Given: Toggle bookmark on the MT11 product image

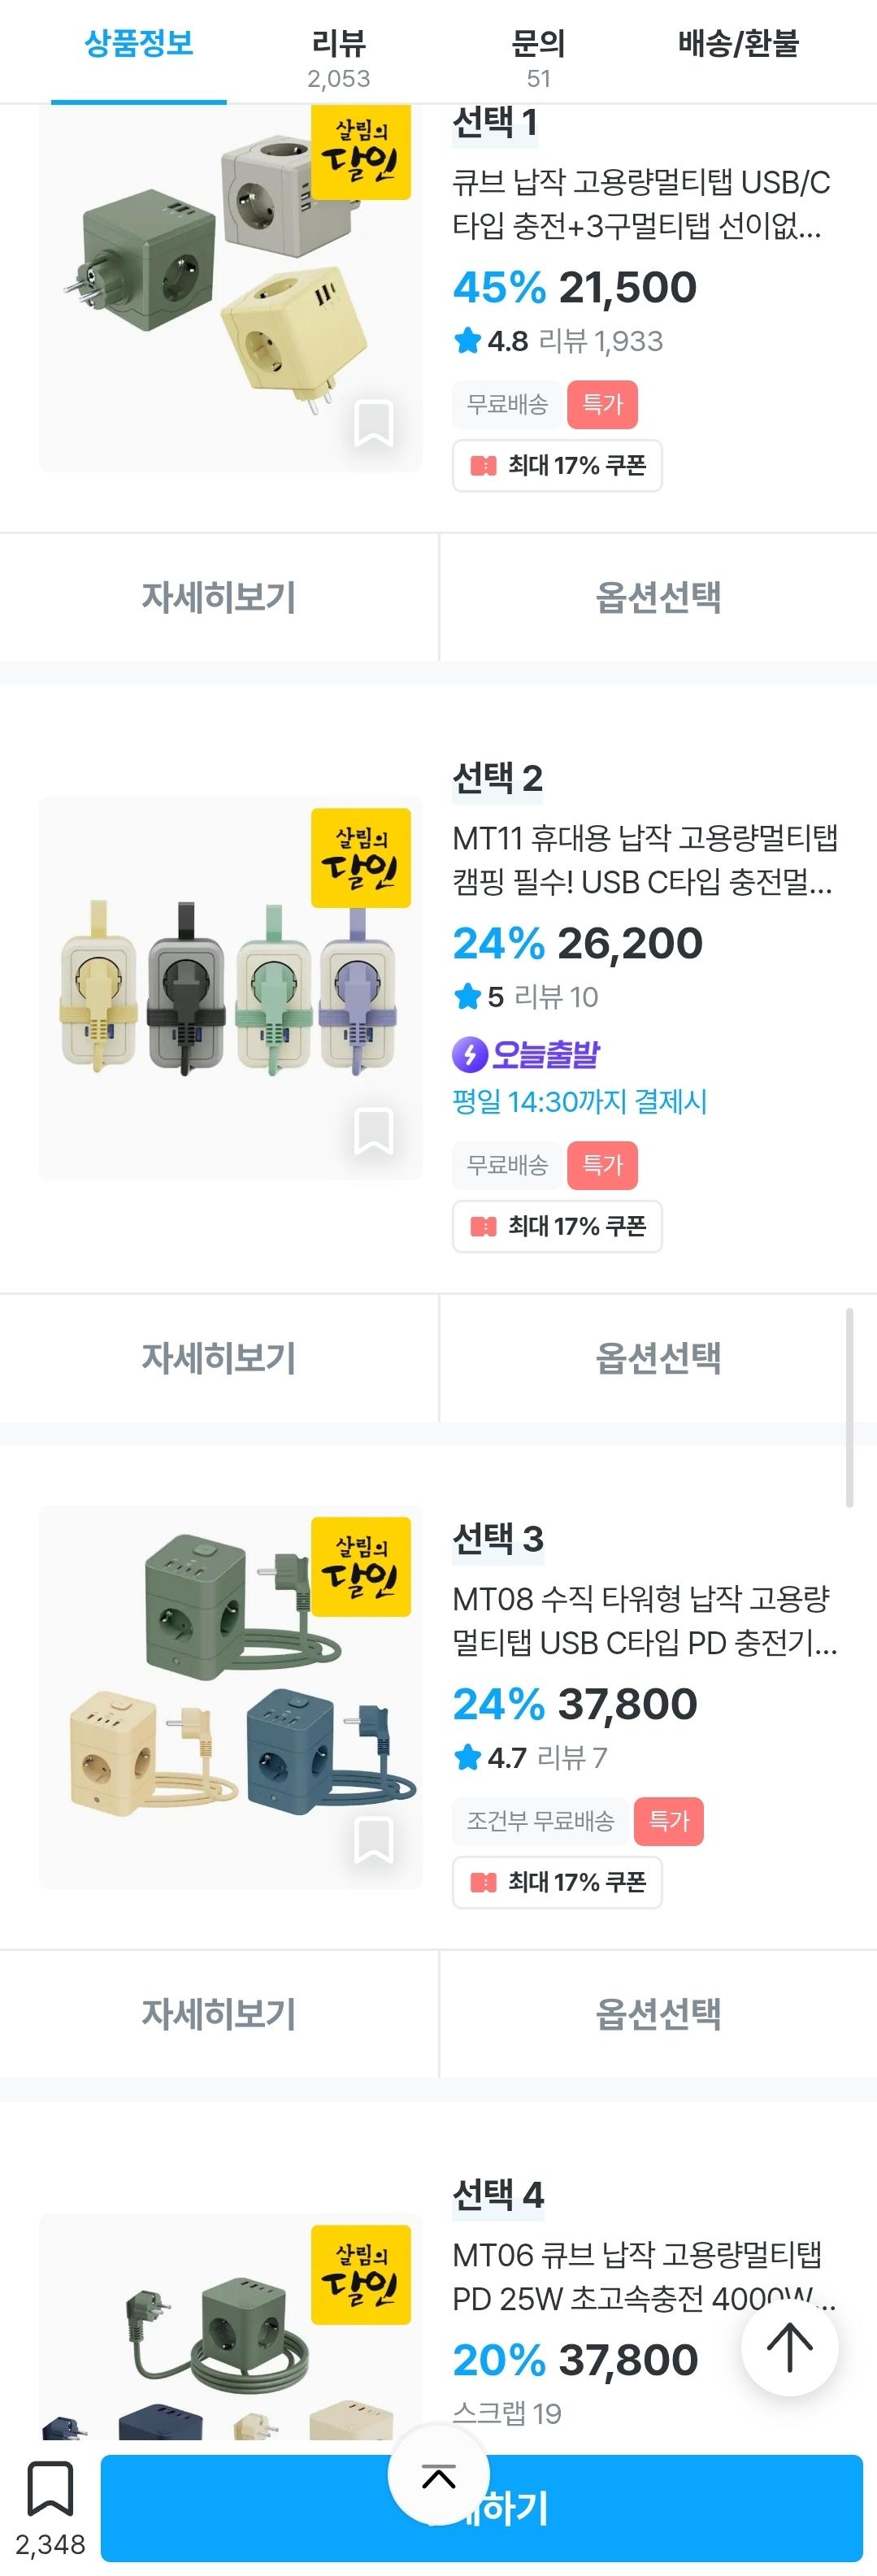Looking at the screenshot, I should click(373, 1131).
